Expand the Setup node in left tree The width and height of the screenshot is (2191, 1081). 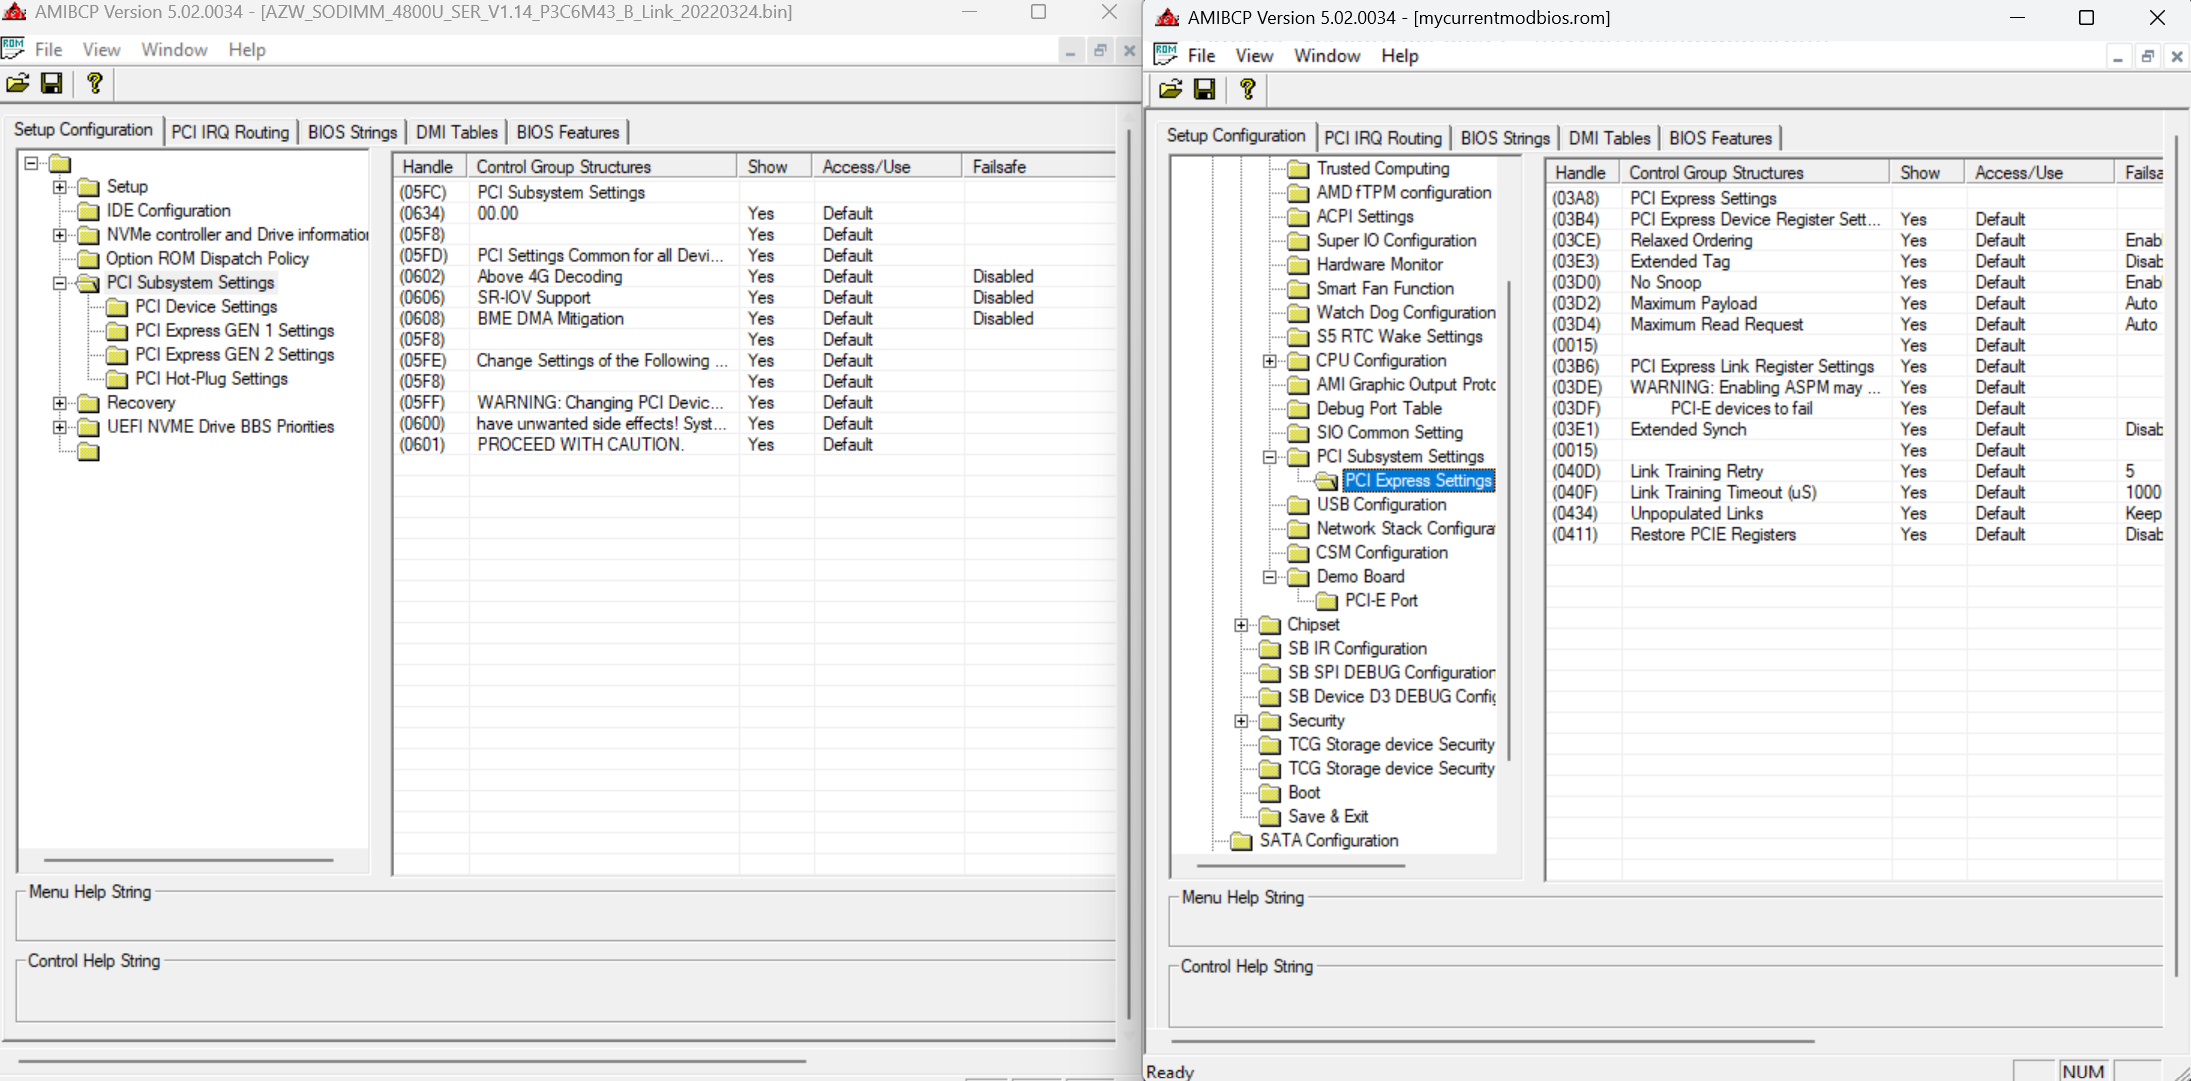[x=60, y=187]
